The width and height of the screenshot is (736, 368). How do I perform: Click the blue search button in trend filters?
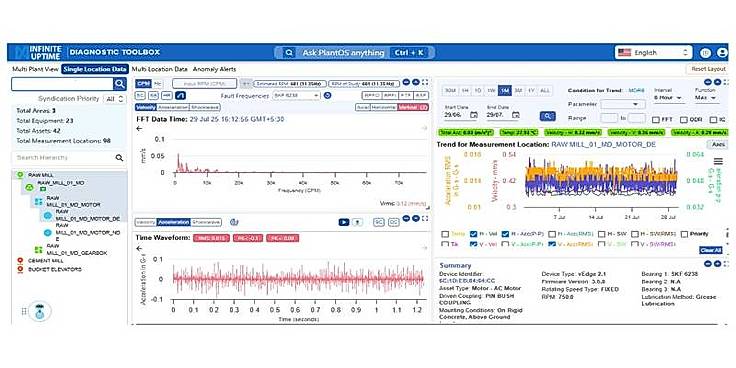[x=547, y=115]
